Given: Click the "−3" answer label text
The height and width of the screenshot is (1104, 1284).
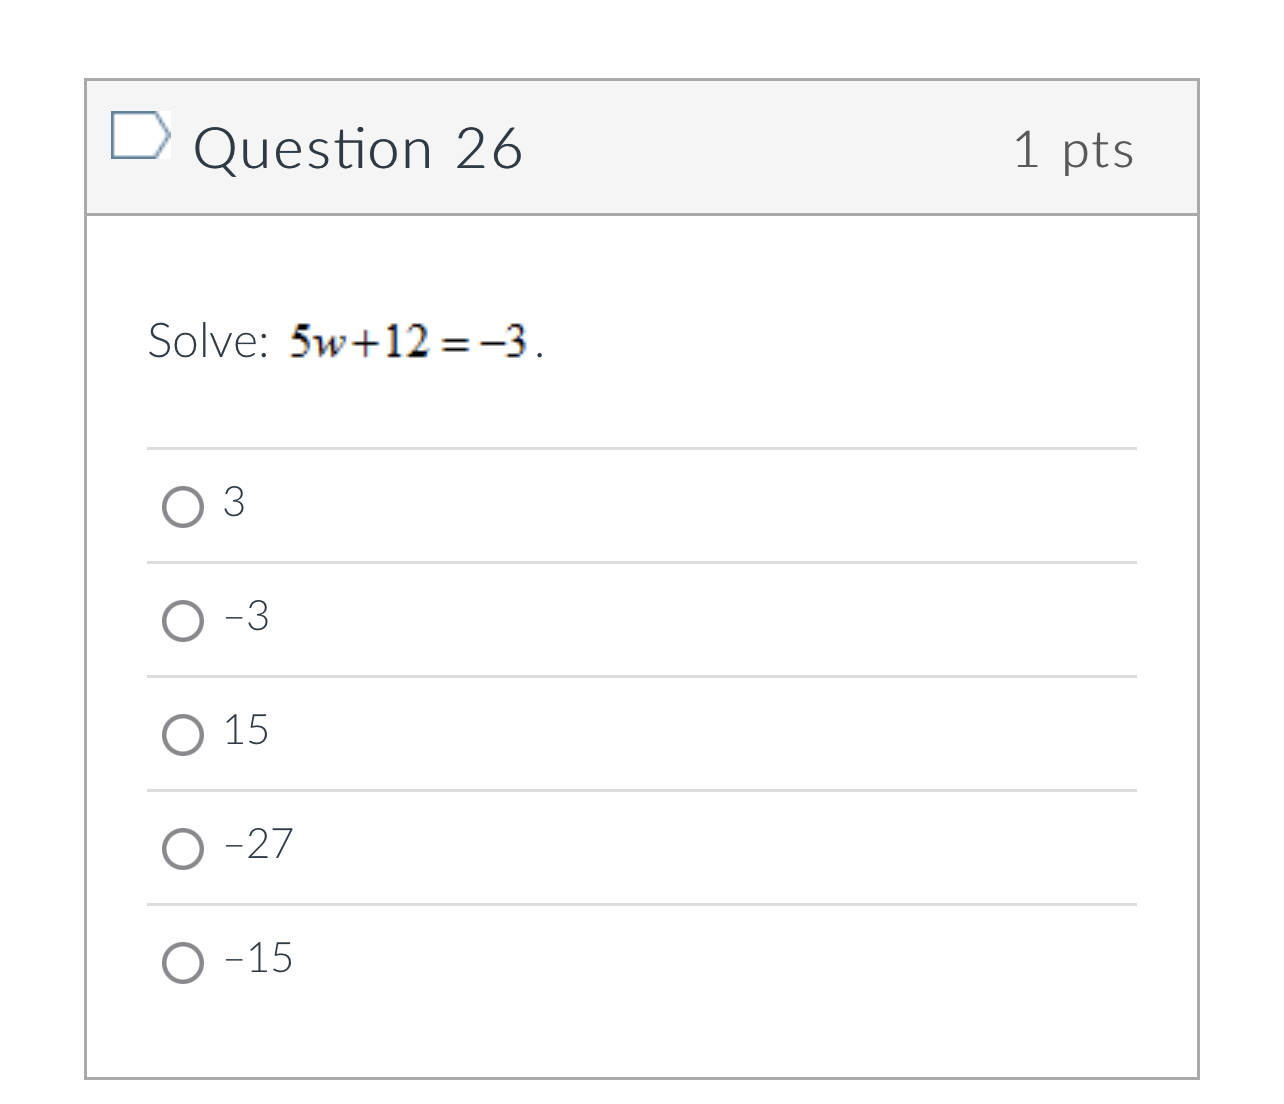Looking at the screenshot, I should [x=247, y=616].
